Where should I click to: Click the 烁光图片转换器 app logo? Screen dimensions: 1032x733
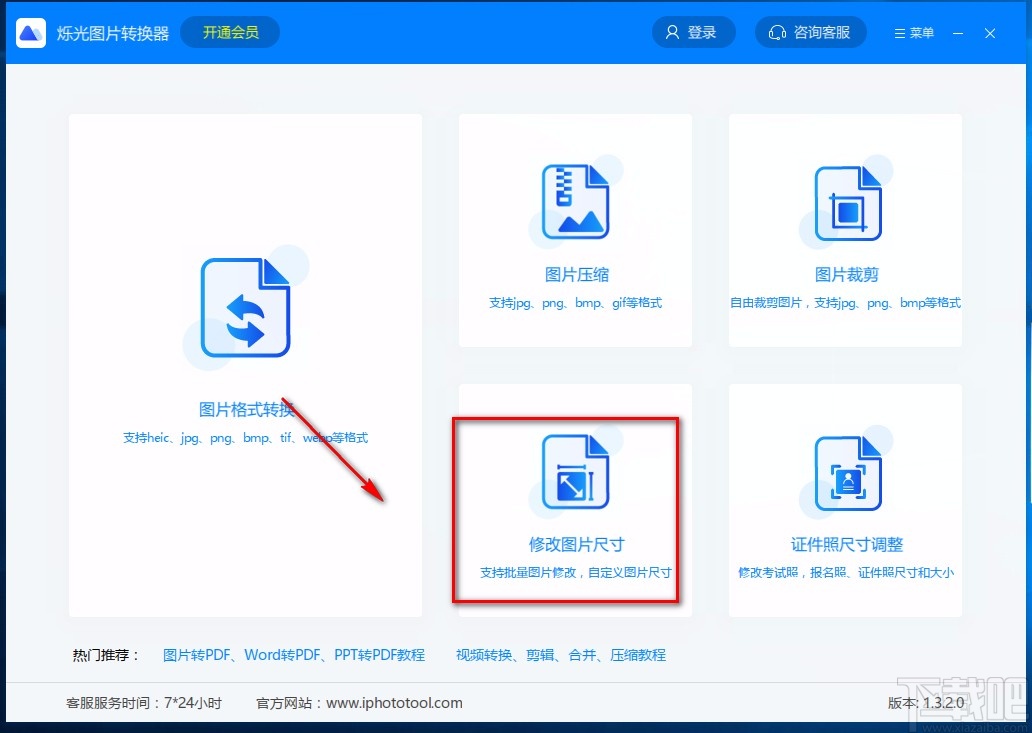tap(30, 31)
